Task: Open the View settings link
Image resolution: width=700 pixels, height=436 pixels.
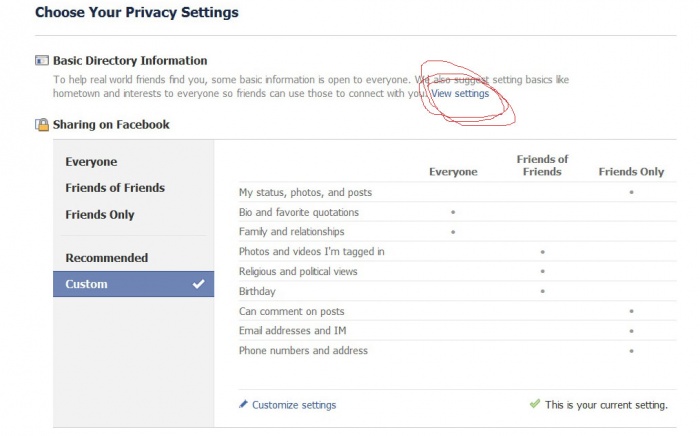Action: point(460,93)
